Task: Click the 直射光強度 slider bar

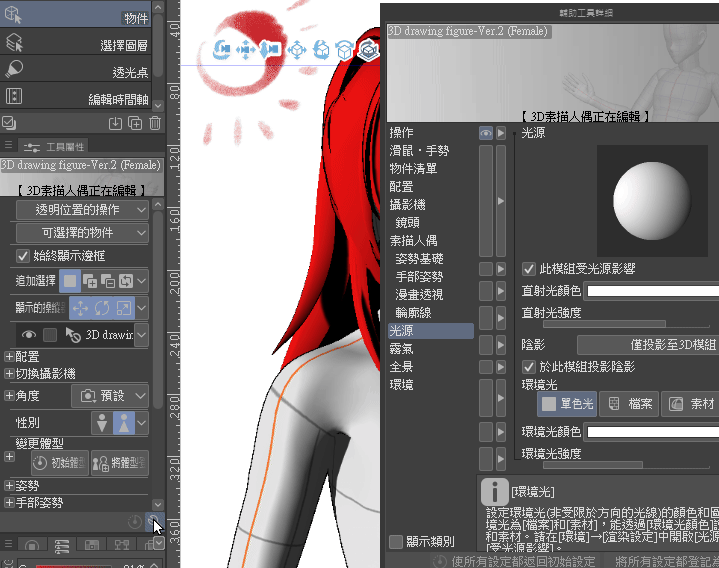Action: click(626, 324)
